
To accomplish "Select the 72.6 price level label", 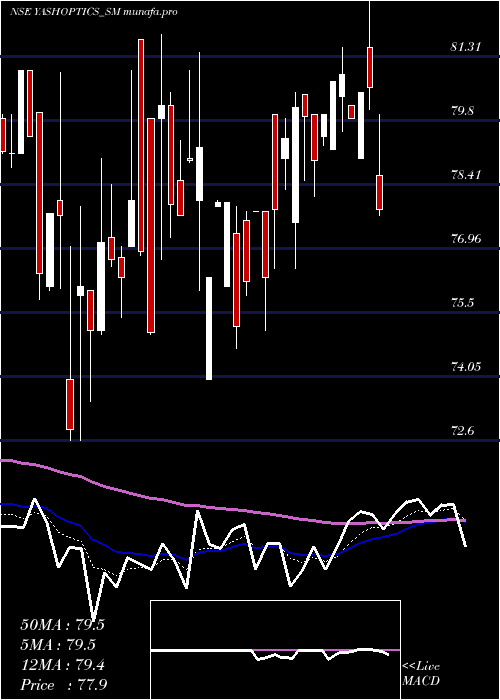I will (462, 431).
